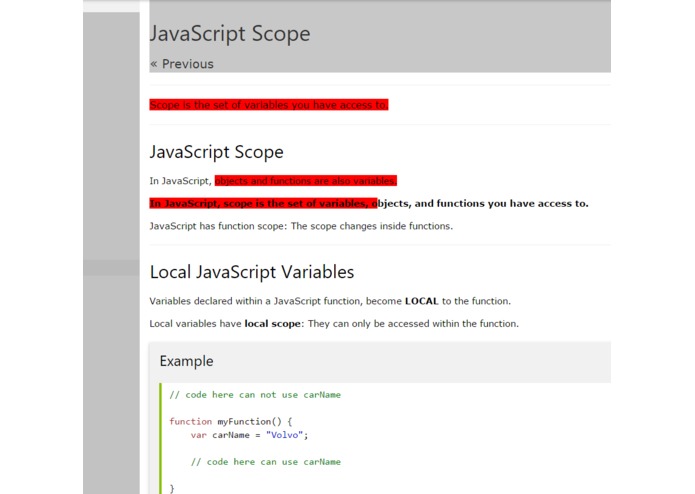Image resolution: width=695 pixels, height=494 pixels.
Task: Click the '// code here can not use carName' comment
Action: (x=255, y=395)
